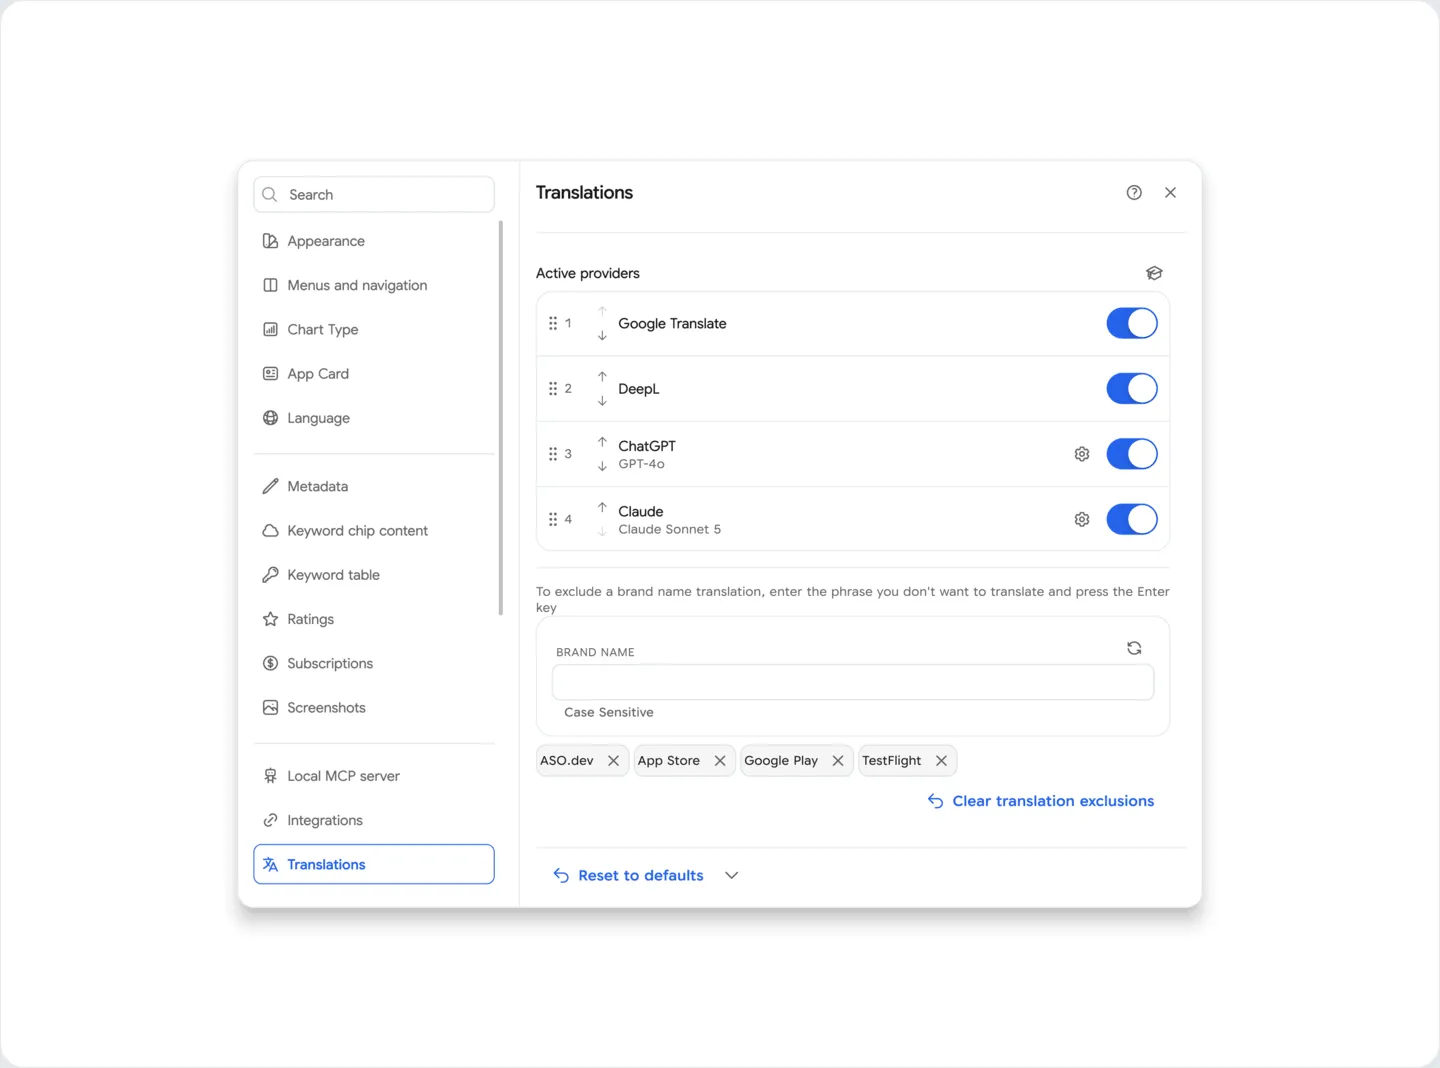
Task: Click Reset to defaults button
Action: tap(629, 876)
